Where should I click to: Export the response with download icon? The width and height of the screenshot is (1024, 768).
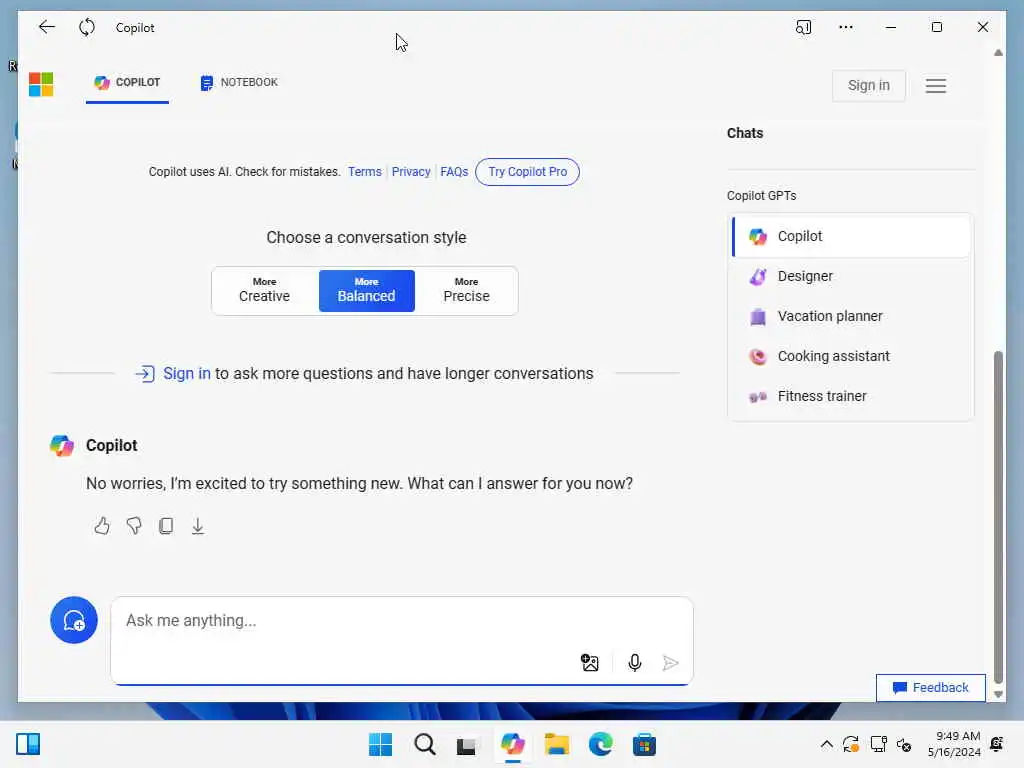[x=198, y=526]
